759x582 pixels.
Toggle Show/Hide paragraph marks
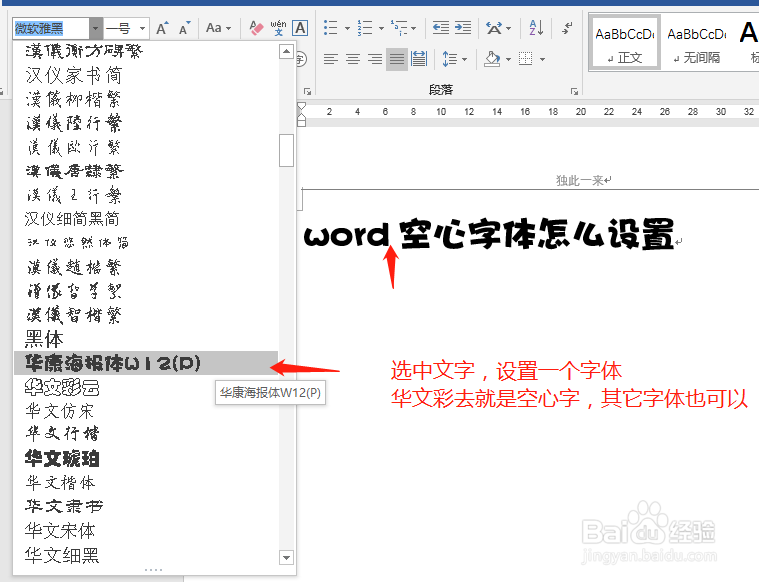click(x=567, y=28)
